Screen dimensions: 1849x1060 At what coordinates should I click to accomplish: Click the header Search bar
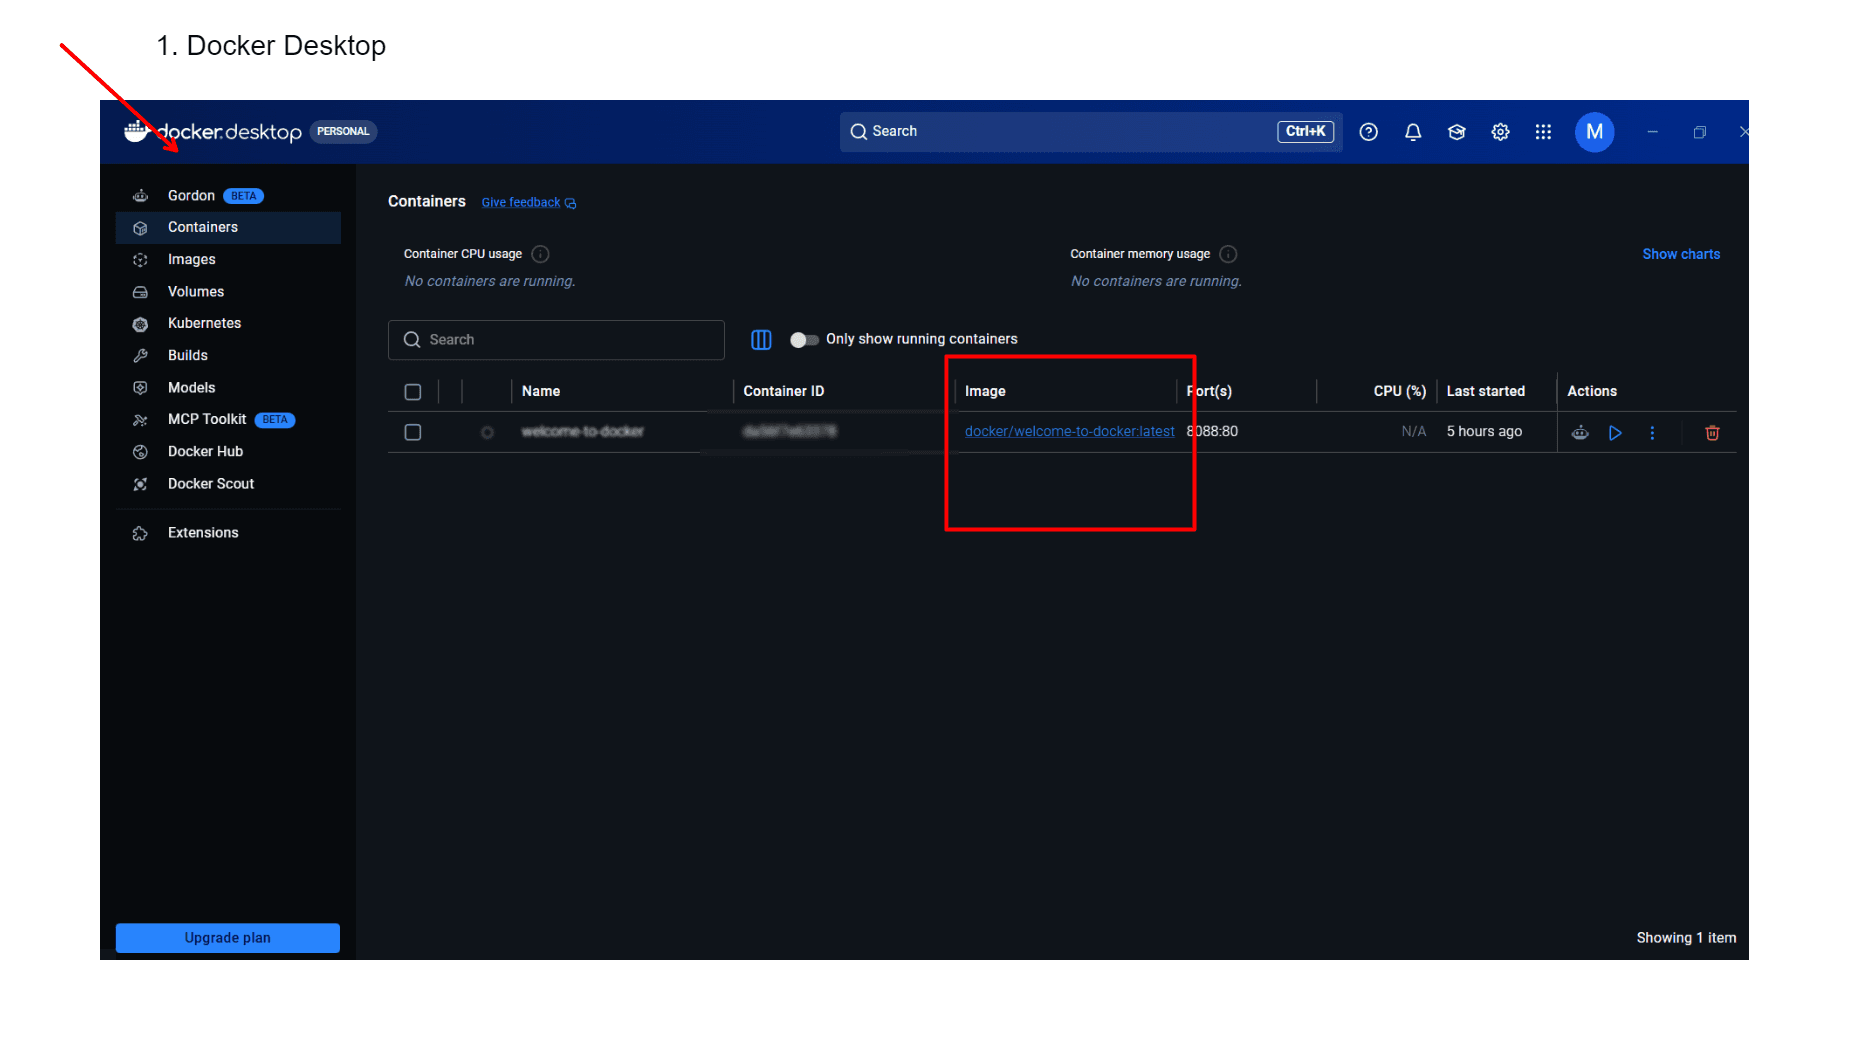pyautogui.click(x=1090, y=132)
